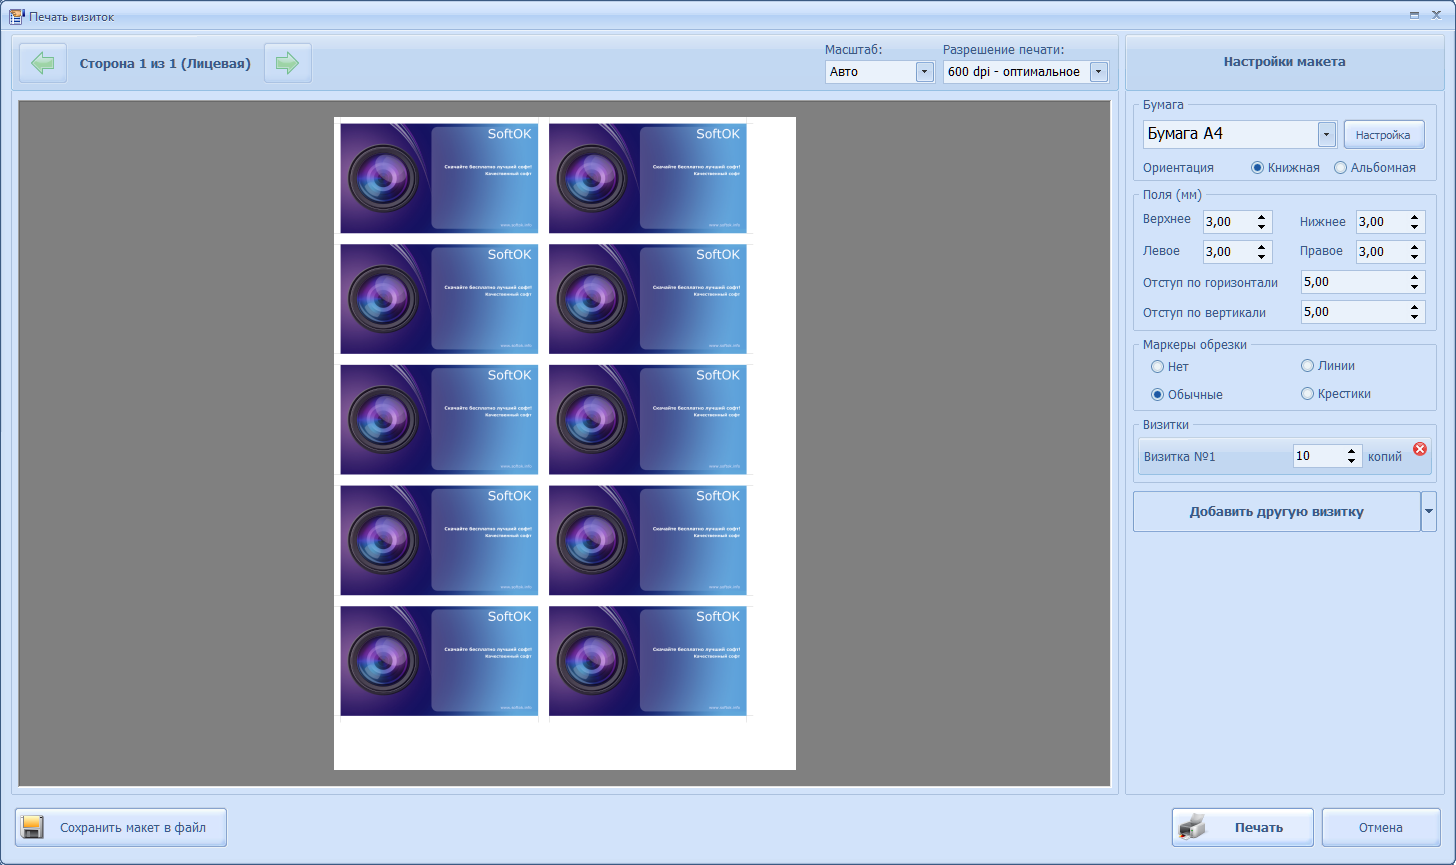Screen dimensions: 1456x865
Task: Decrease the Левое margin with the down arrow
Action: pyautogui.click(x=1263, y=257)
